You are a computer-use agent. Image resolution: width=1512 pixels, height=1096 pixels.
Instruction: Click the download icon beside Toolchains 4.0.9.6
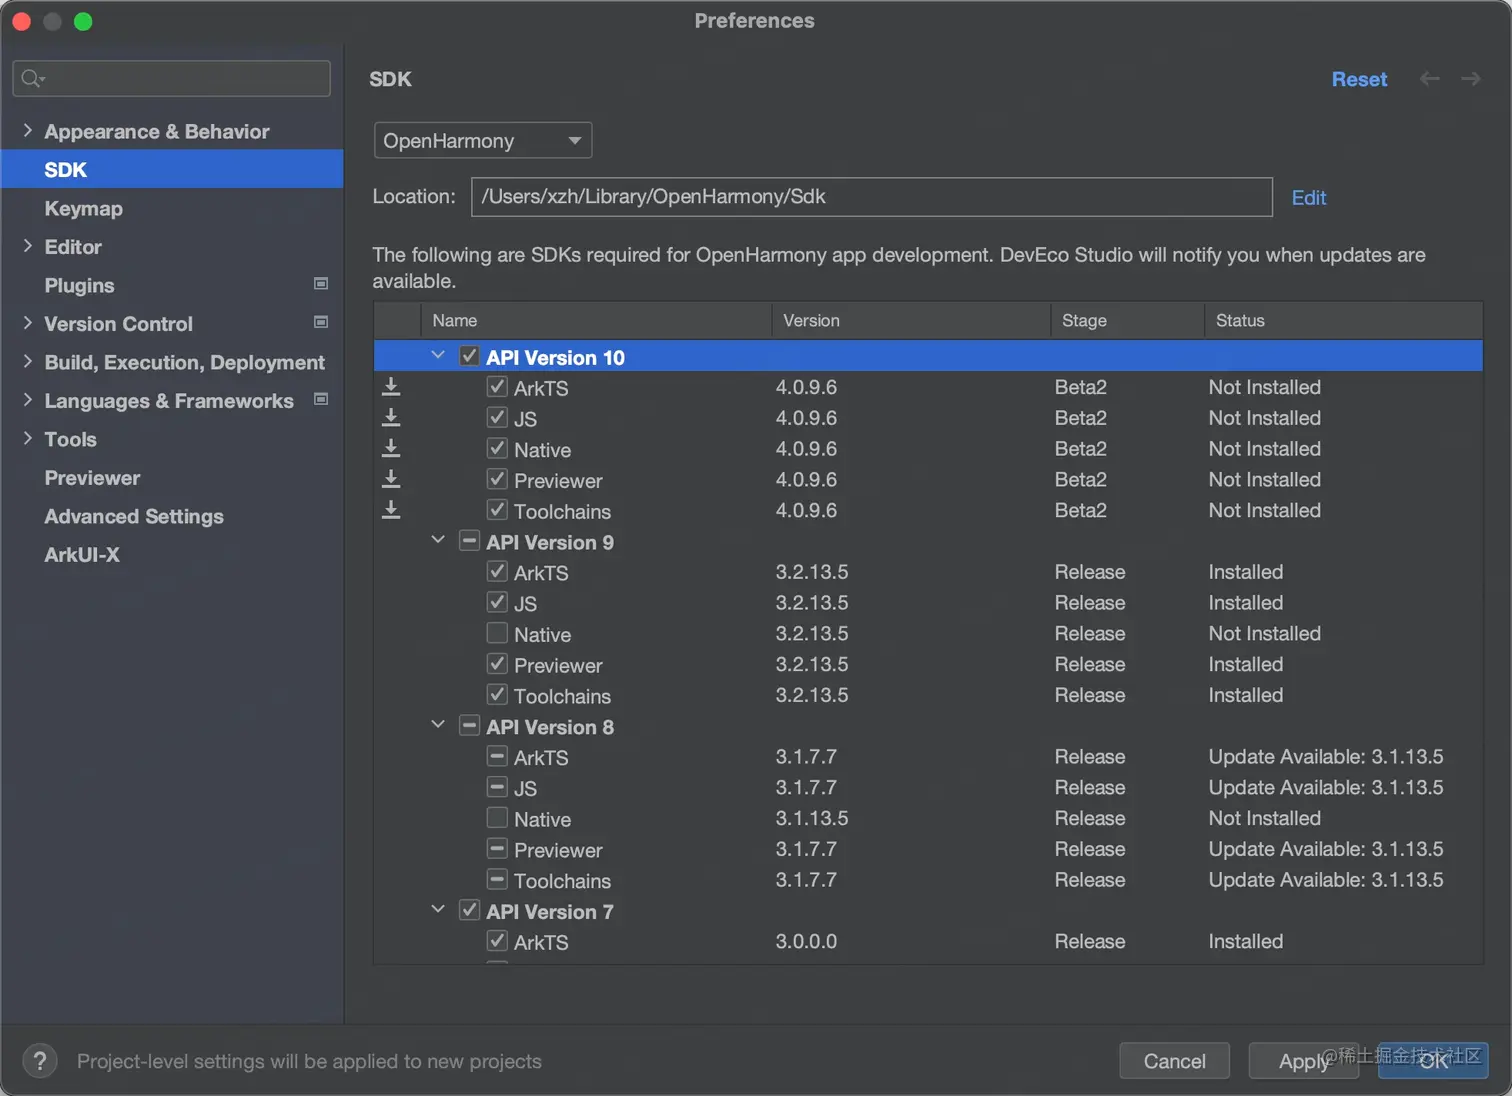391,511
